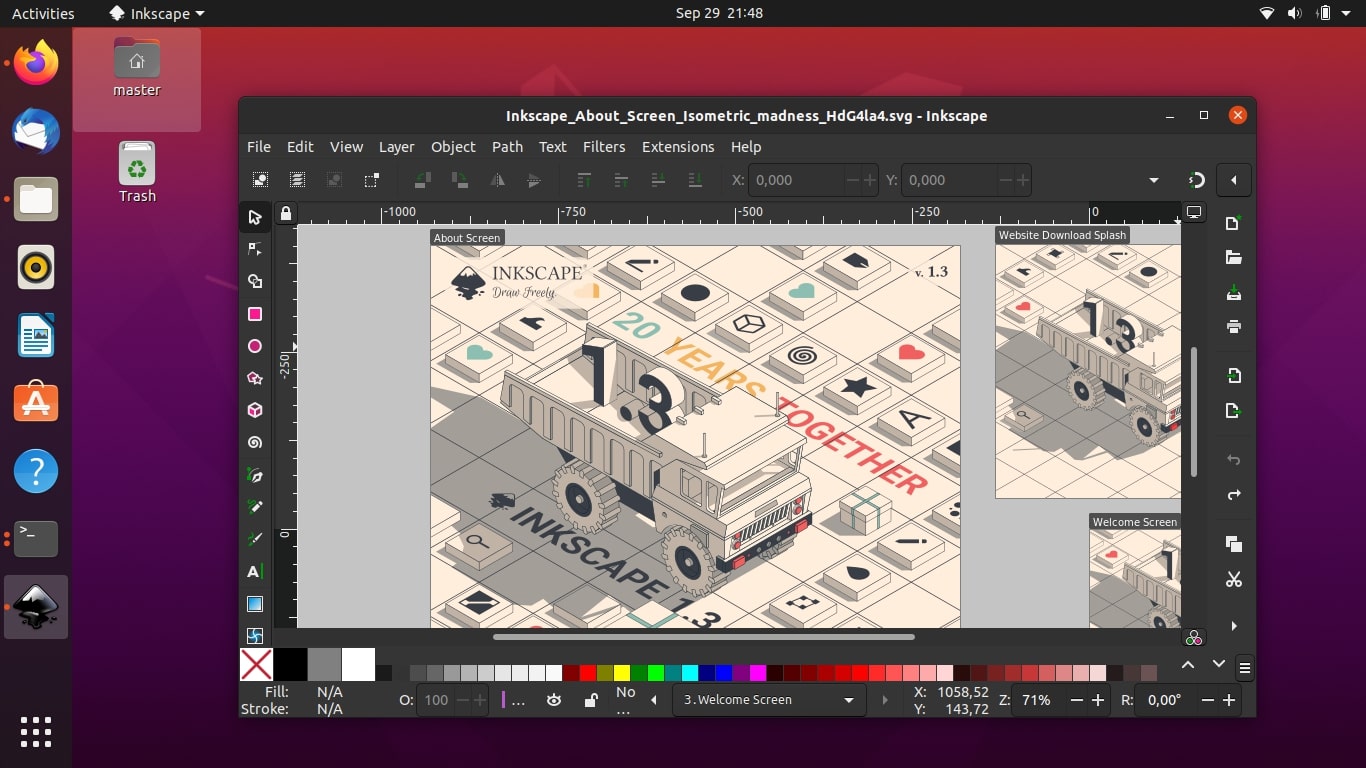Open the Object menu

click(453, 147)
